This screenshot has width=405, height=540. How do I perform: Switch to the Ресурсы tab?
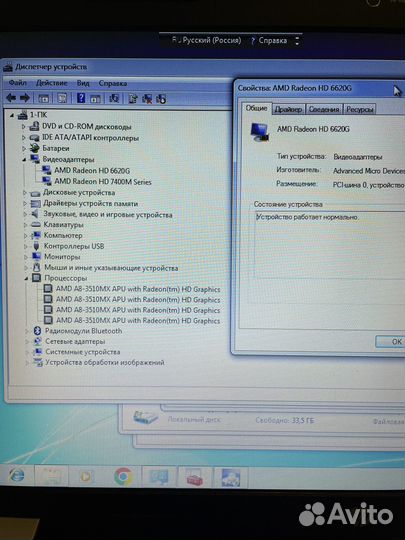coord(360,110)
